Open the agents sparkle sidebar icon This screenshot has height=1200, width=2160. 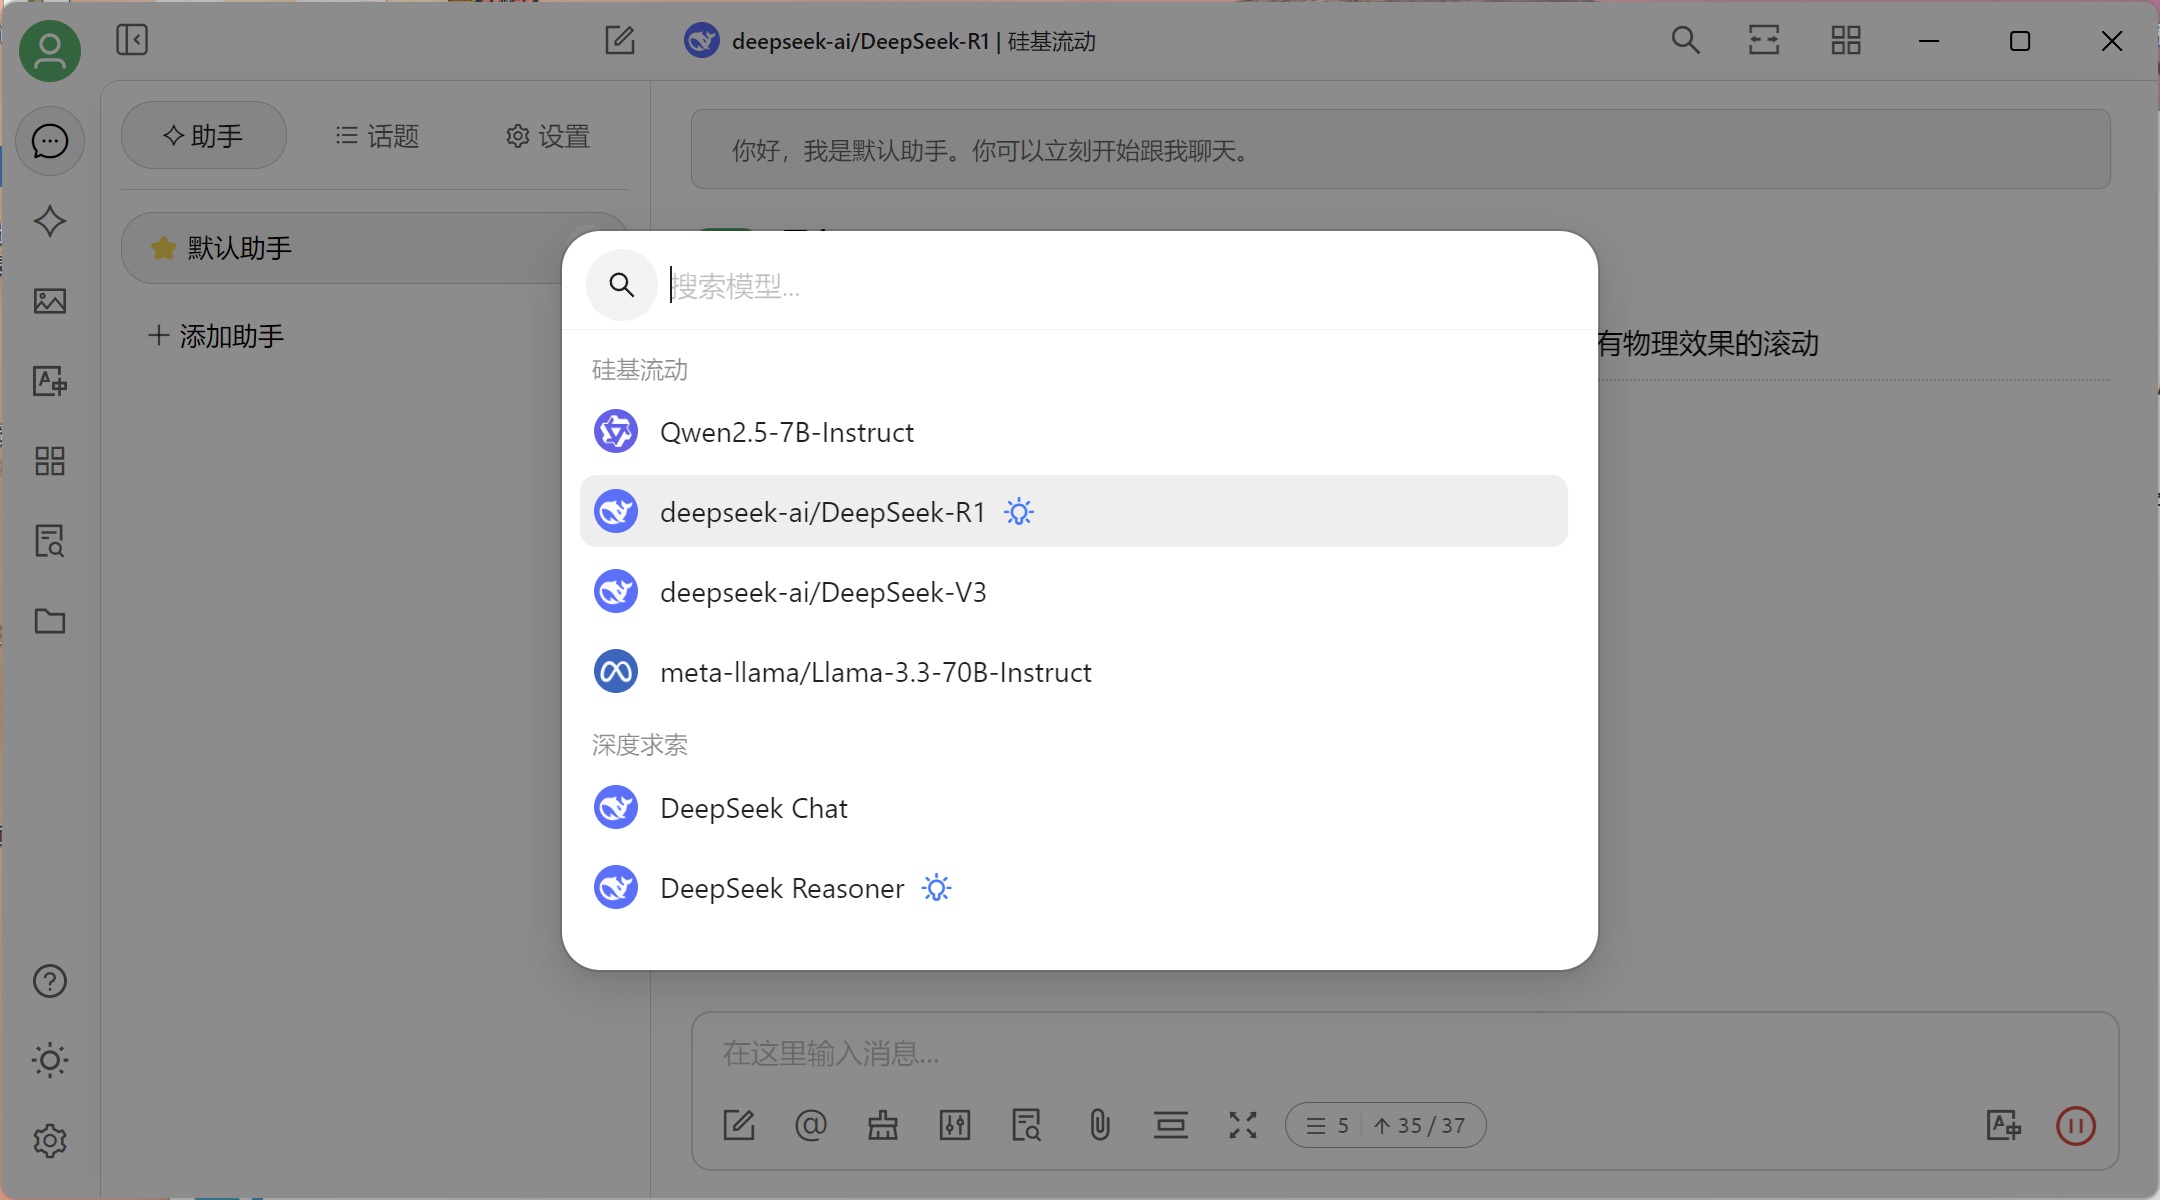50,221
